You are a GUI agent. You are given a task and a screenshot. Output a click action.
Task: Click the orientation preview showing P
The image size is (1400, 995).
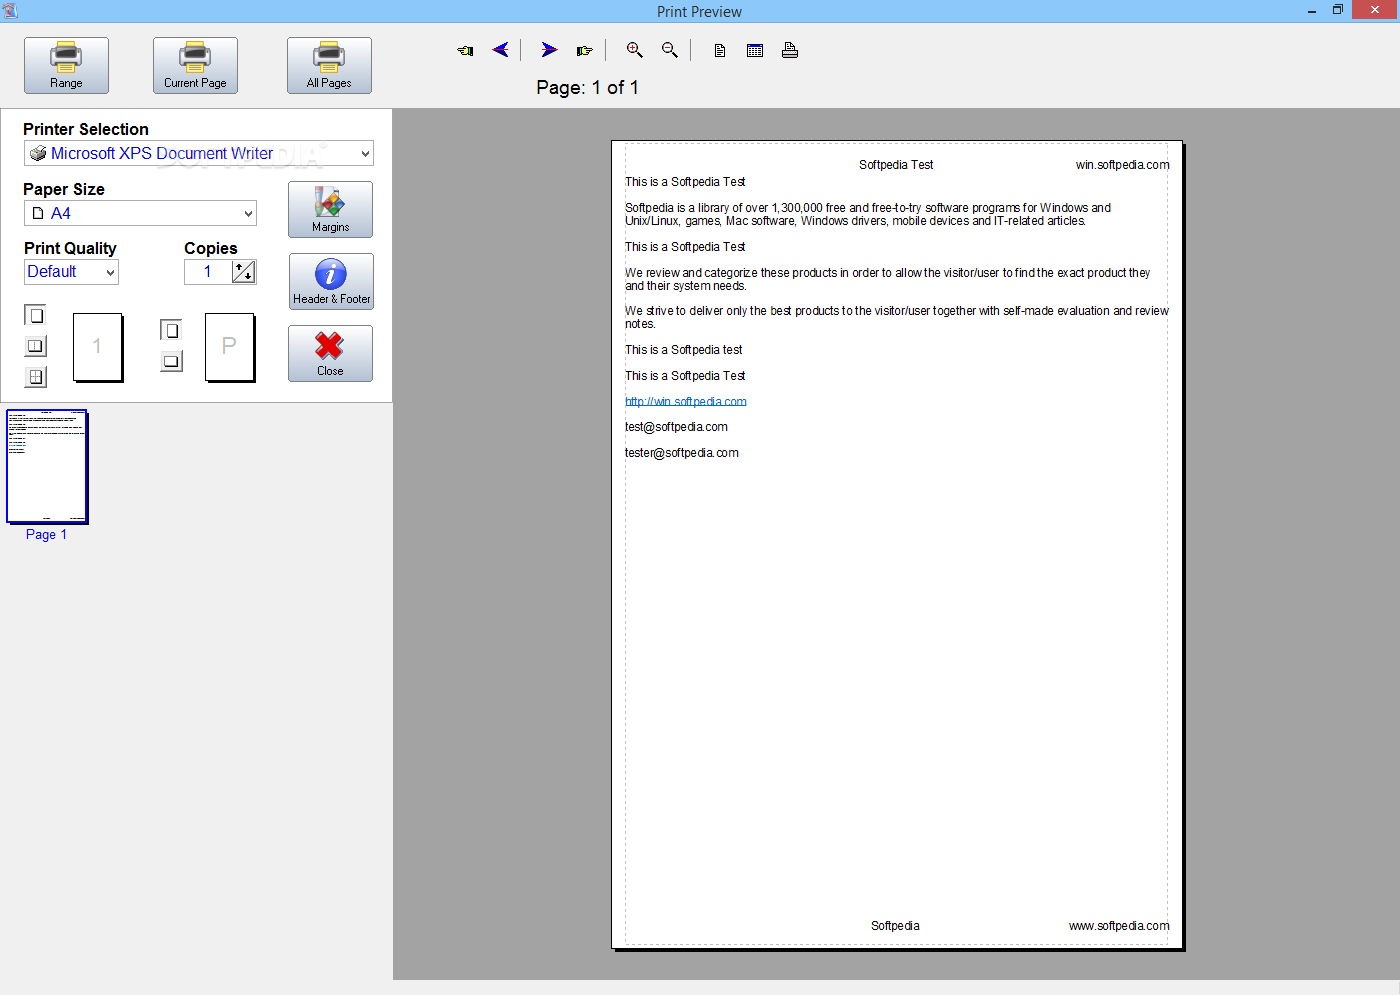point(229,347)
